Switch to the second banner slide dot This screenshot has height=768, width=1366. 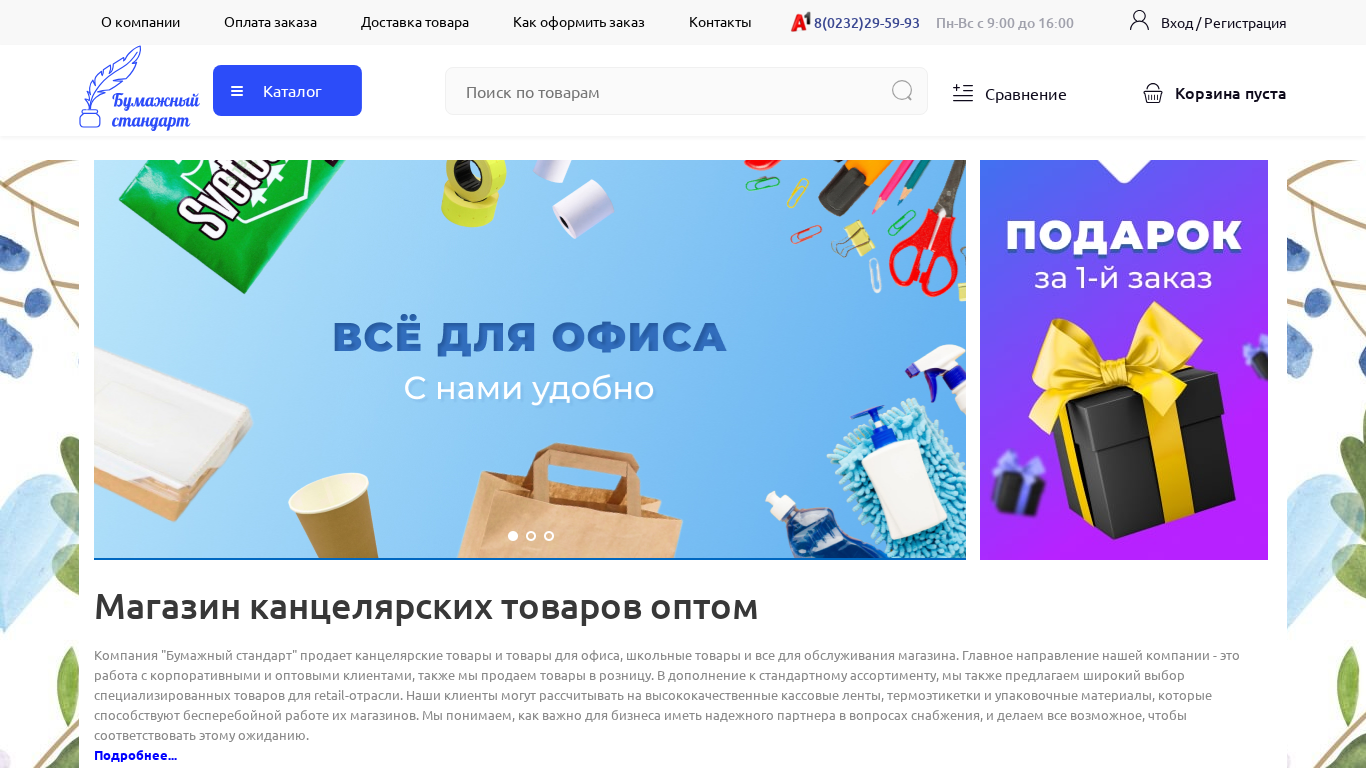click(x=531, y=536)
